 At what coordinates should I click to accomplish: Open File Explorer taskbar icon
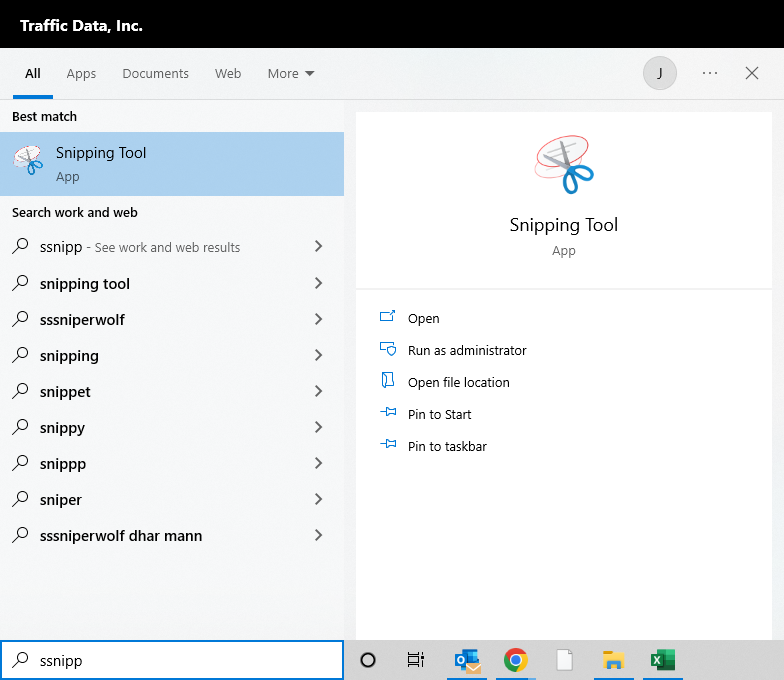tap(613, 660)
